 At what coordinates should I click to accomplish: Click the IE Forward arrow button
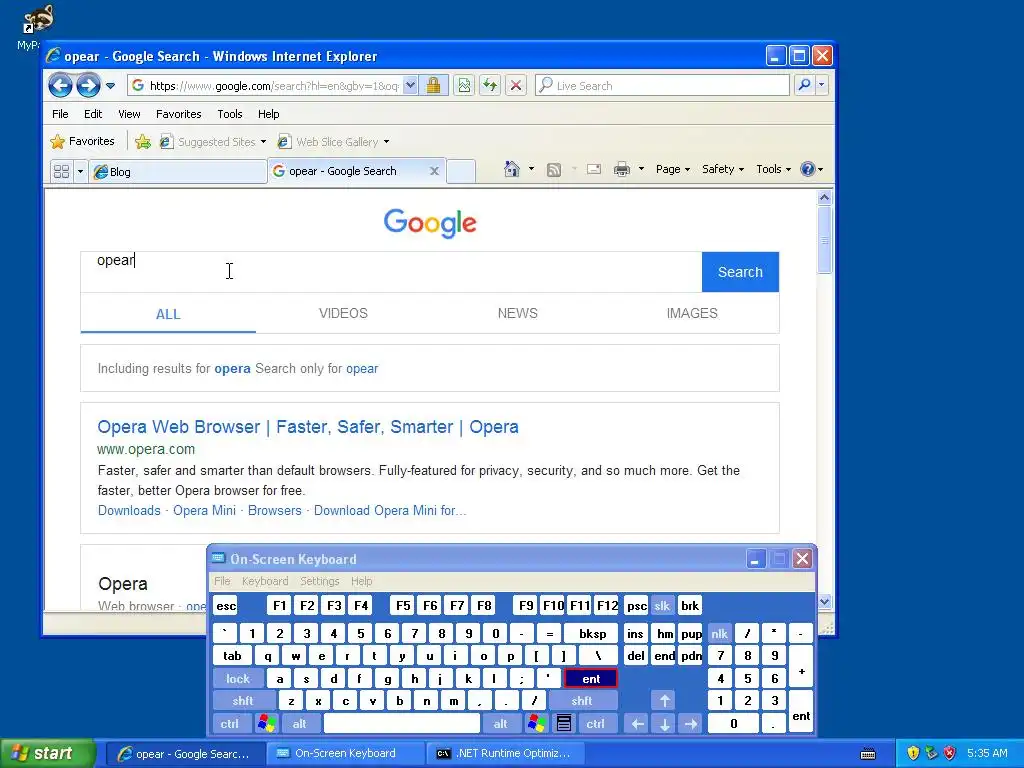(x=88, y=86)
